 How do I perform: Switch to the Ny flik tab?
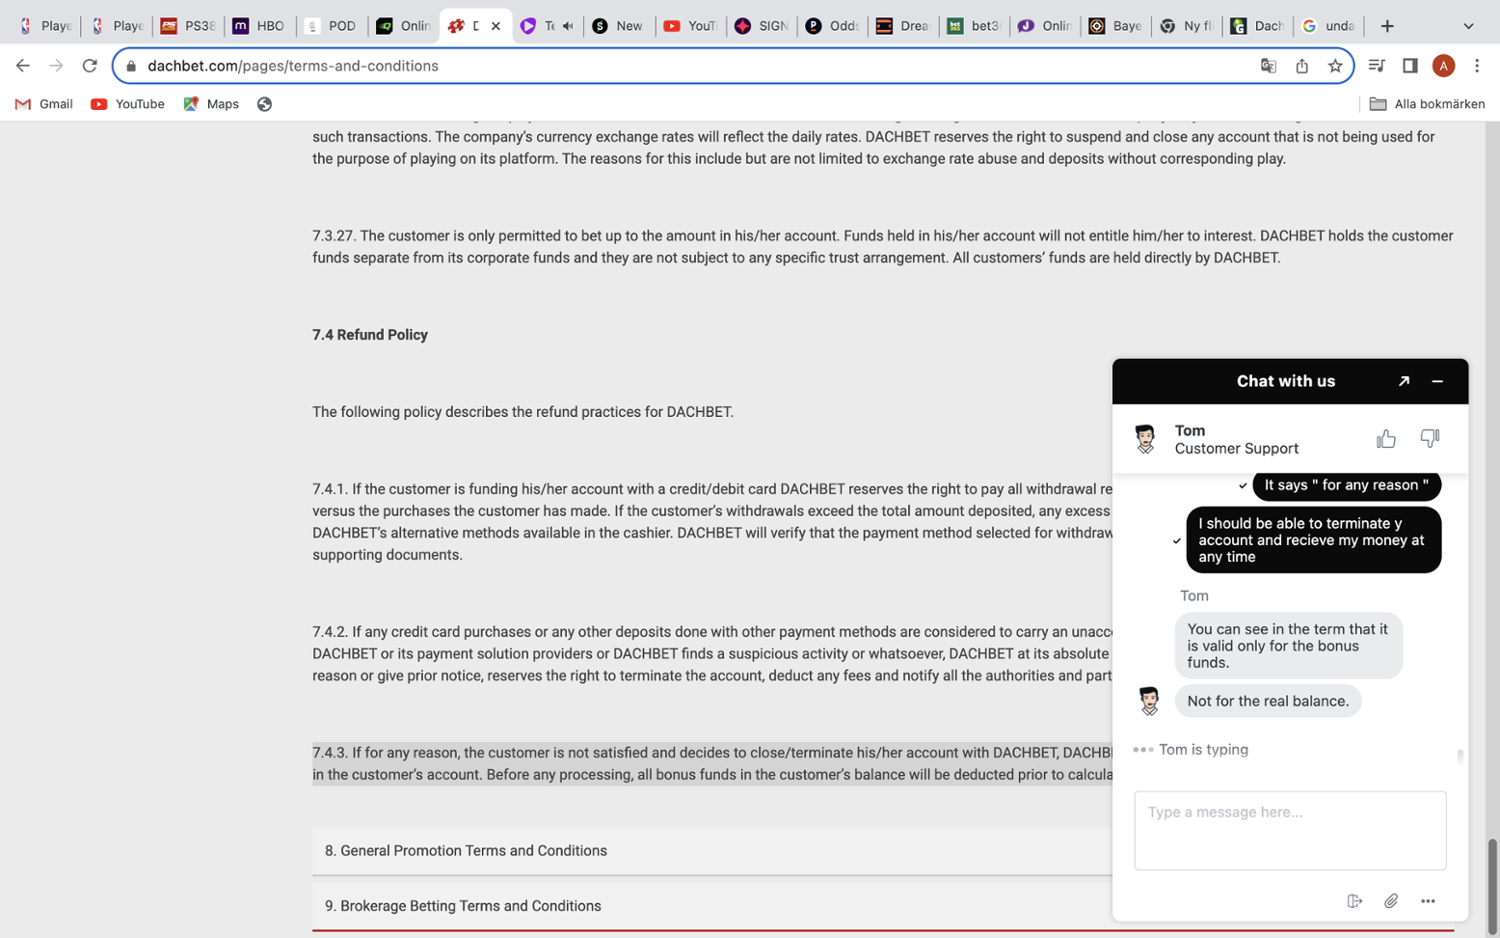(1186, 26)
